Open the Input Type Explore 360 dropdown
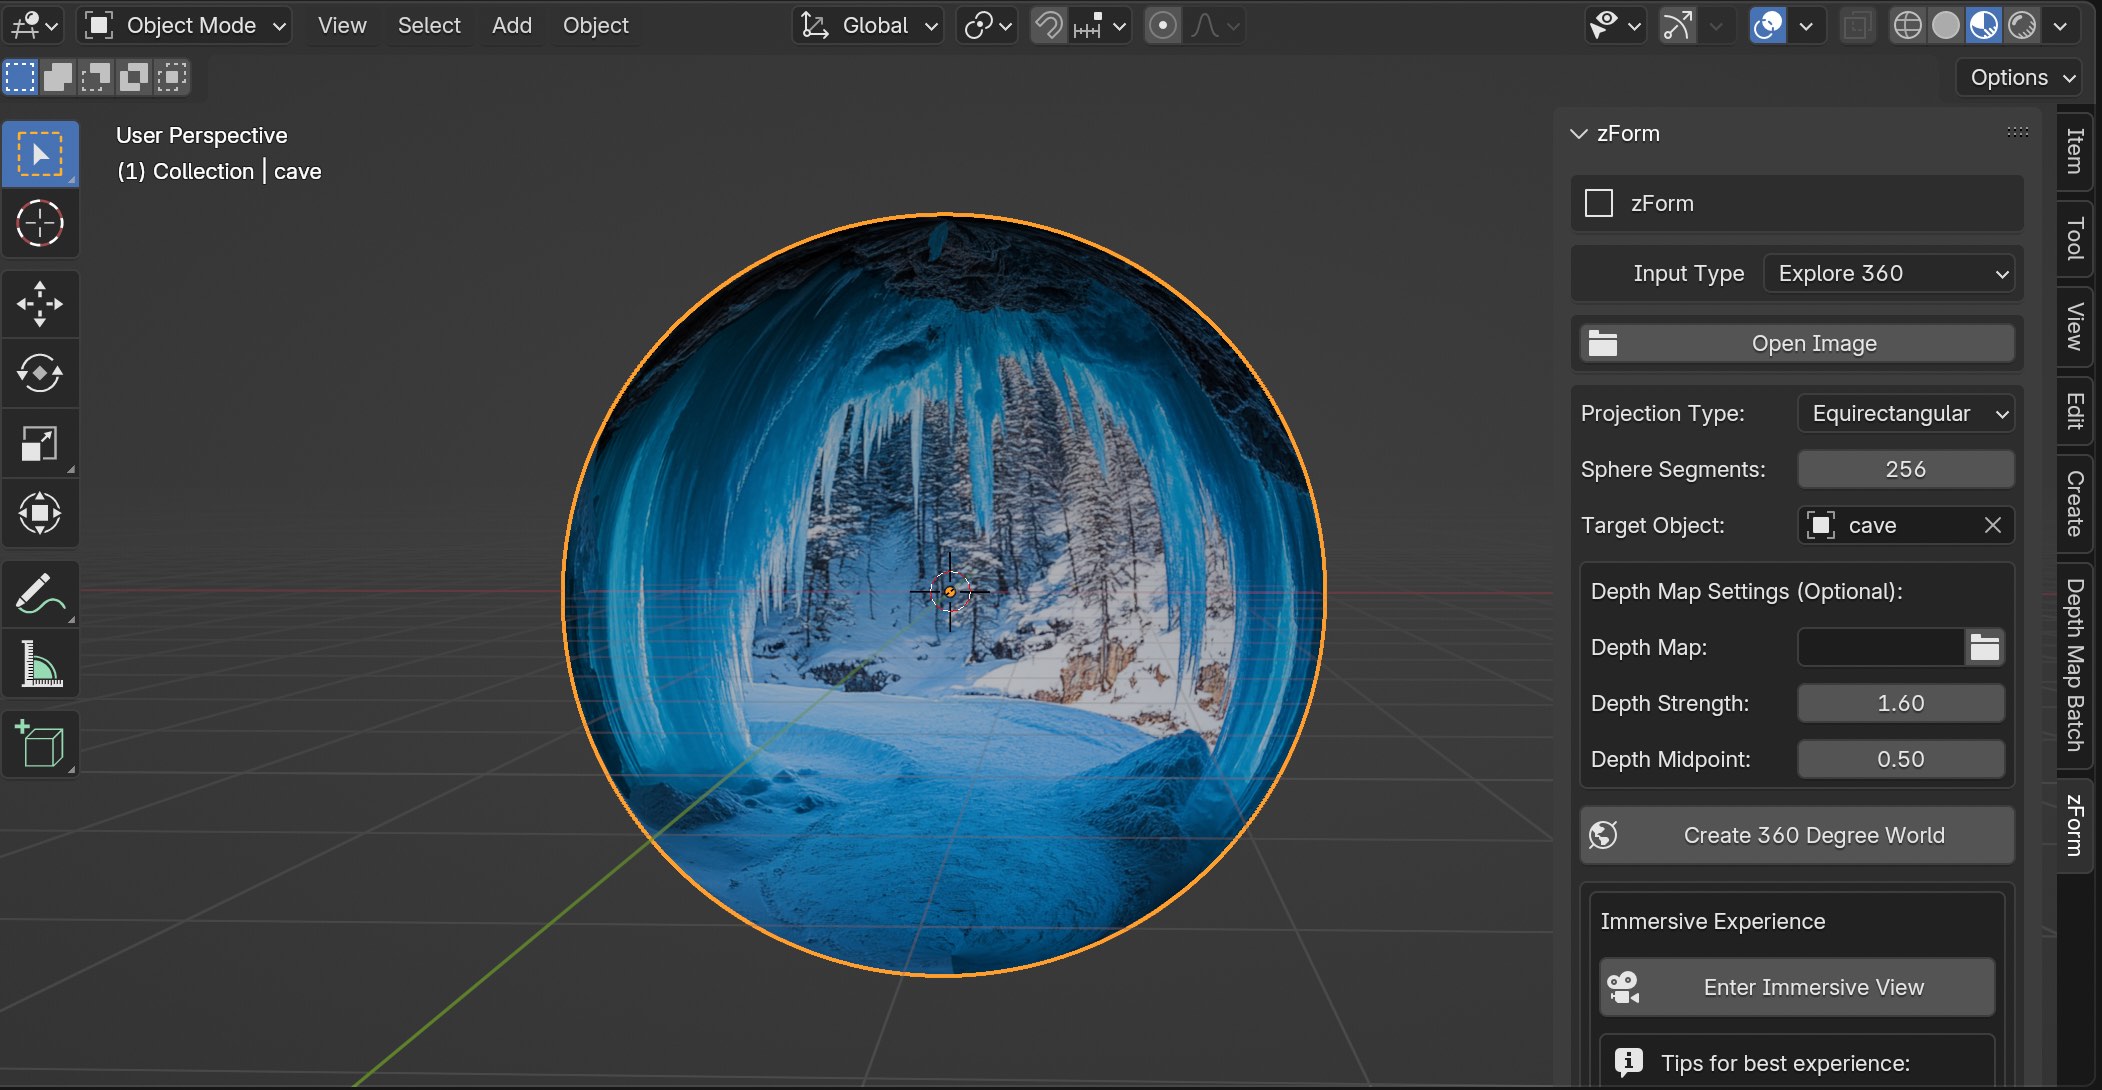Screen dimensions: 2102x1090 (1888, 273)
